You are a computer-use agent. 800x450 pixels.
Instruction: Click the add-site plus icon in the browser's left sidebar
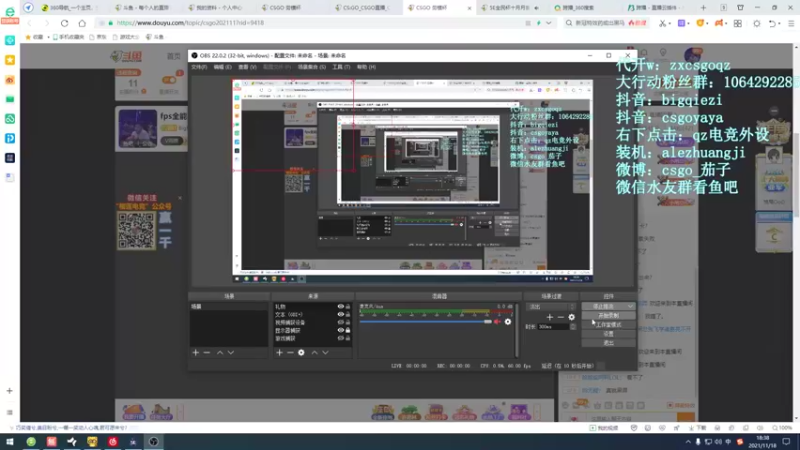tap(10, 391)
